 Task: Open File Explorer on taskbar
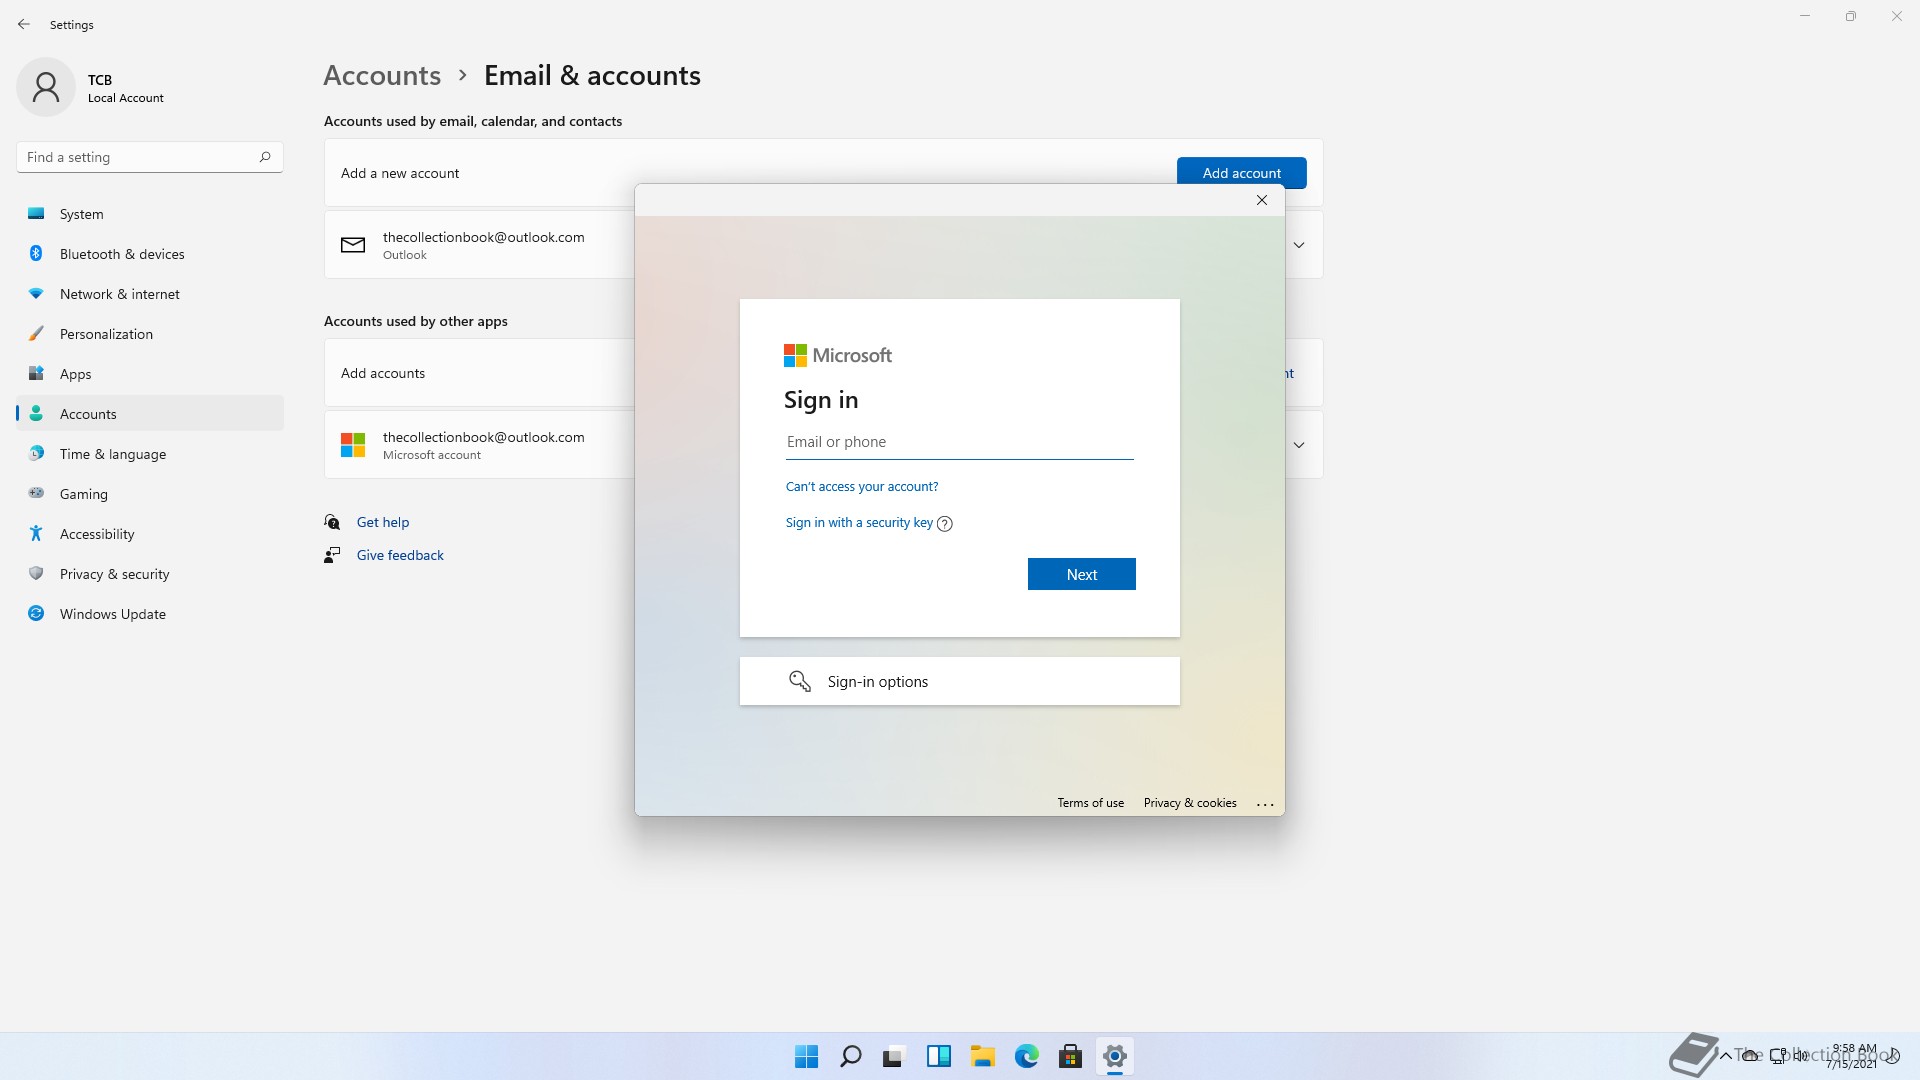tap(982, 1056)
